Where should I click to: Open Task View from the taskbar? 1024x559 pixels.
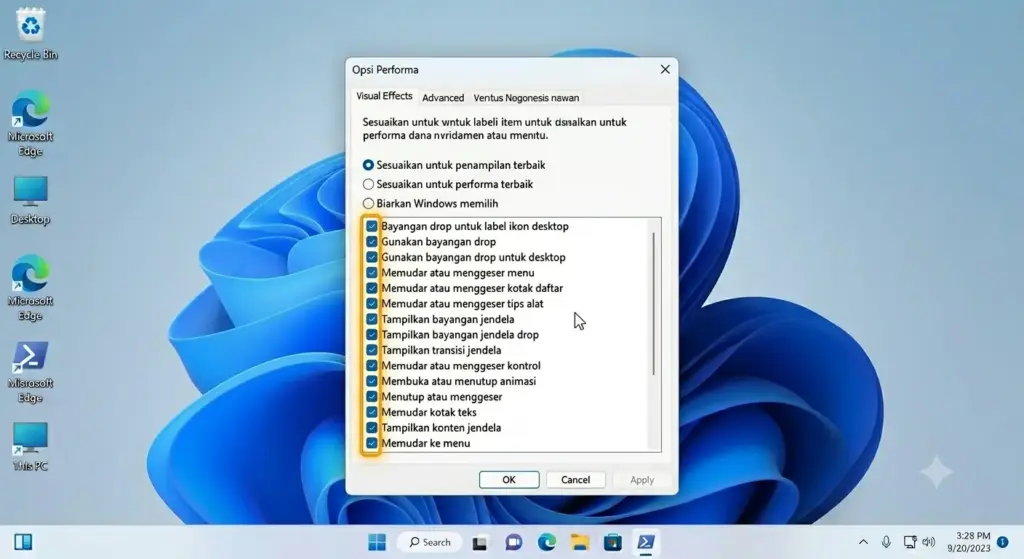click(480, 543)
